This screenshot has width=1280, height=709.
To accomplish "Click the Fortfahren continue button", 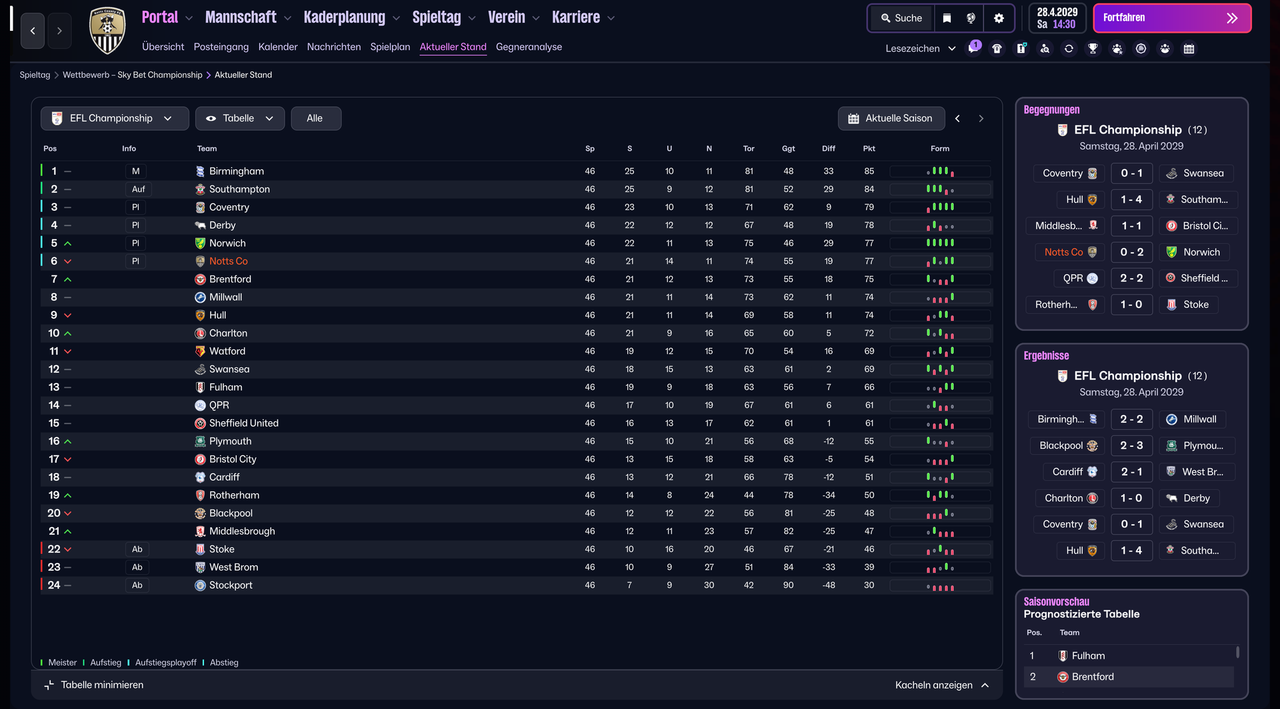I will tap(1172, 18).
